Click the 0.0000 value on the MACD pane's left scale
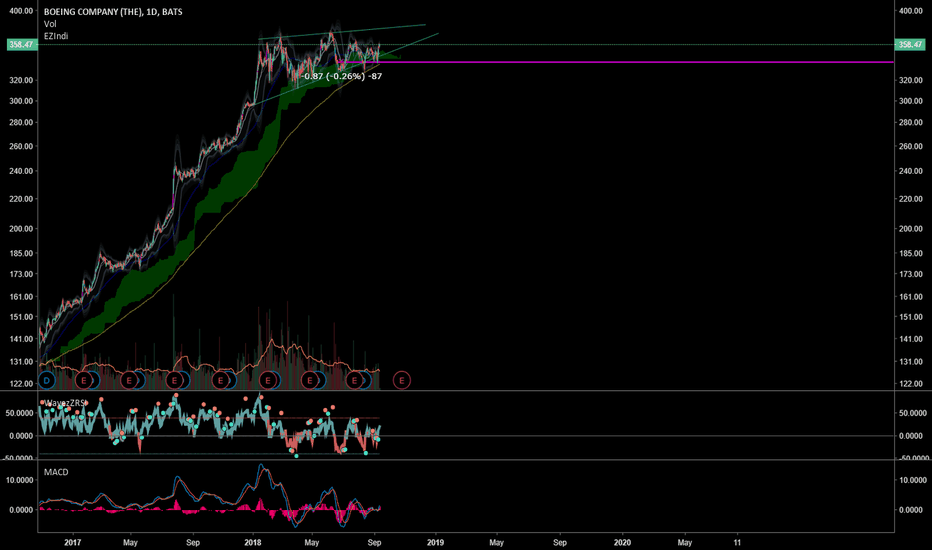Viewport: 932px width, 550px height. tap(21, 510)
